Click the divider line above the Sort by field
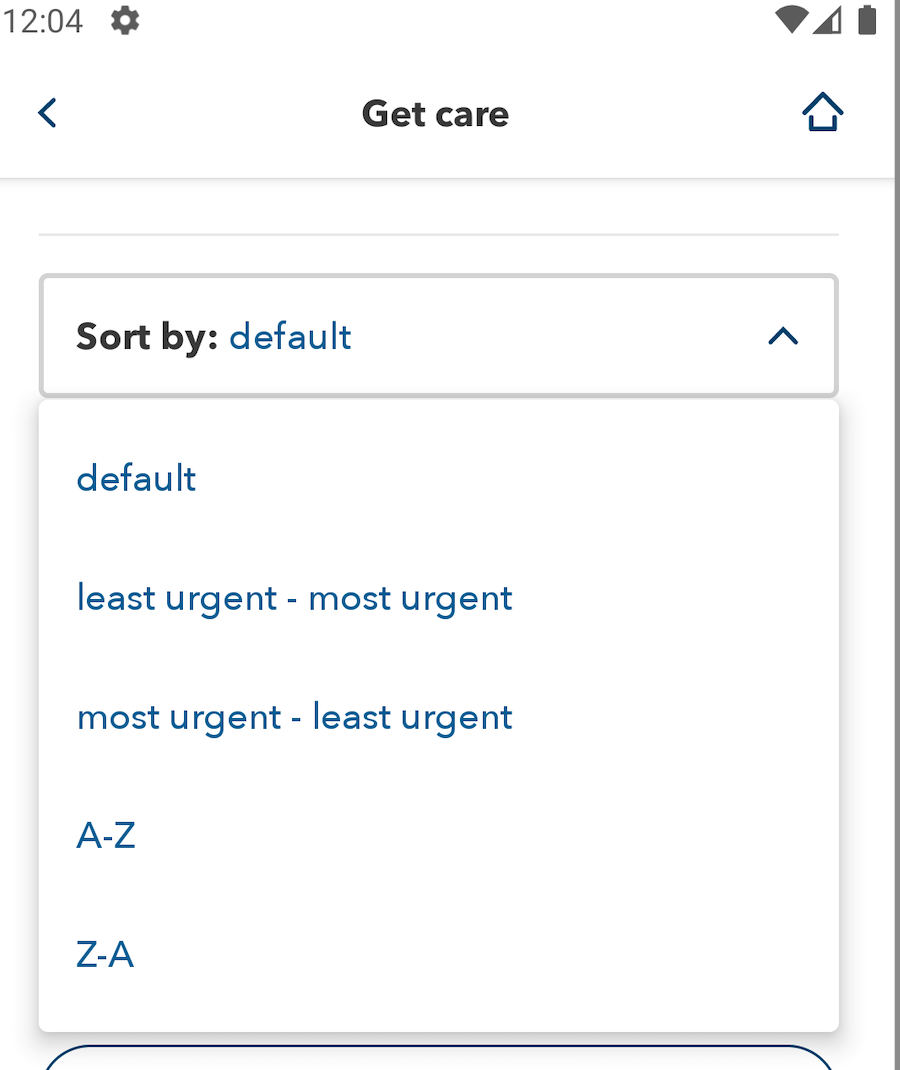This screenshot has width=900, height=1070. click(438, 235)
